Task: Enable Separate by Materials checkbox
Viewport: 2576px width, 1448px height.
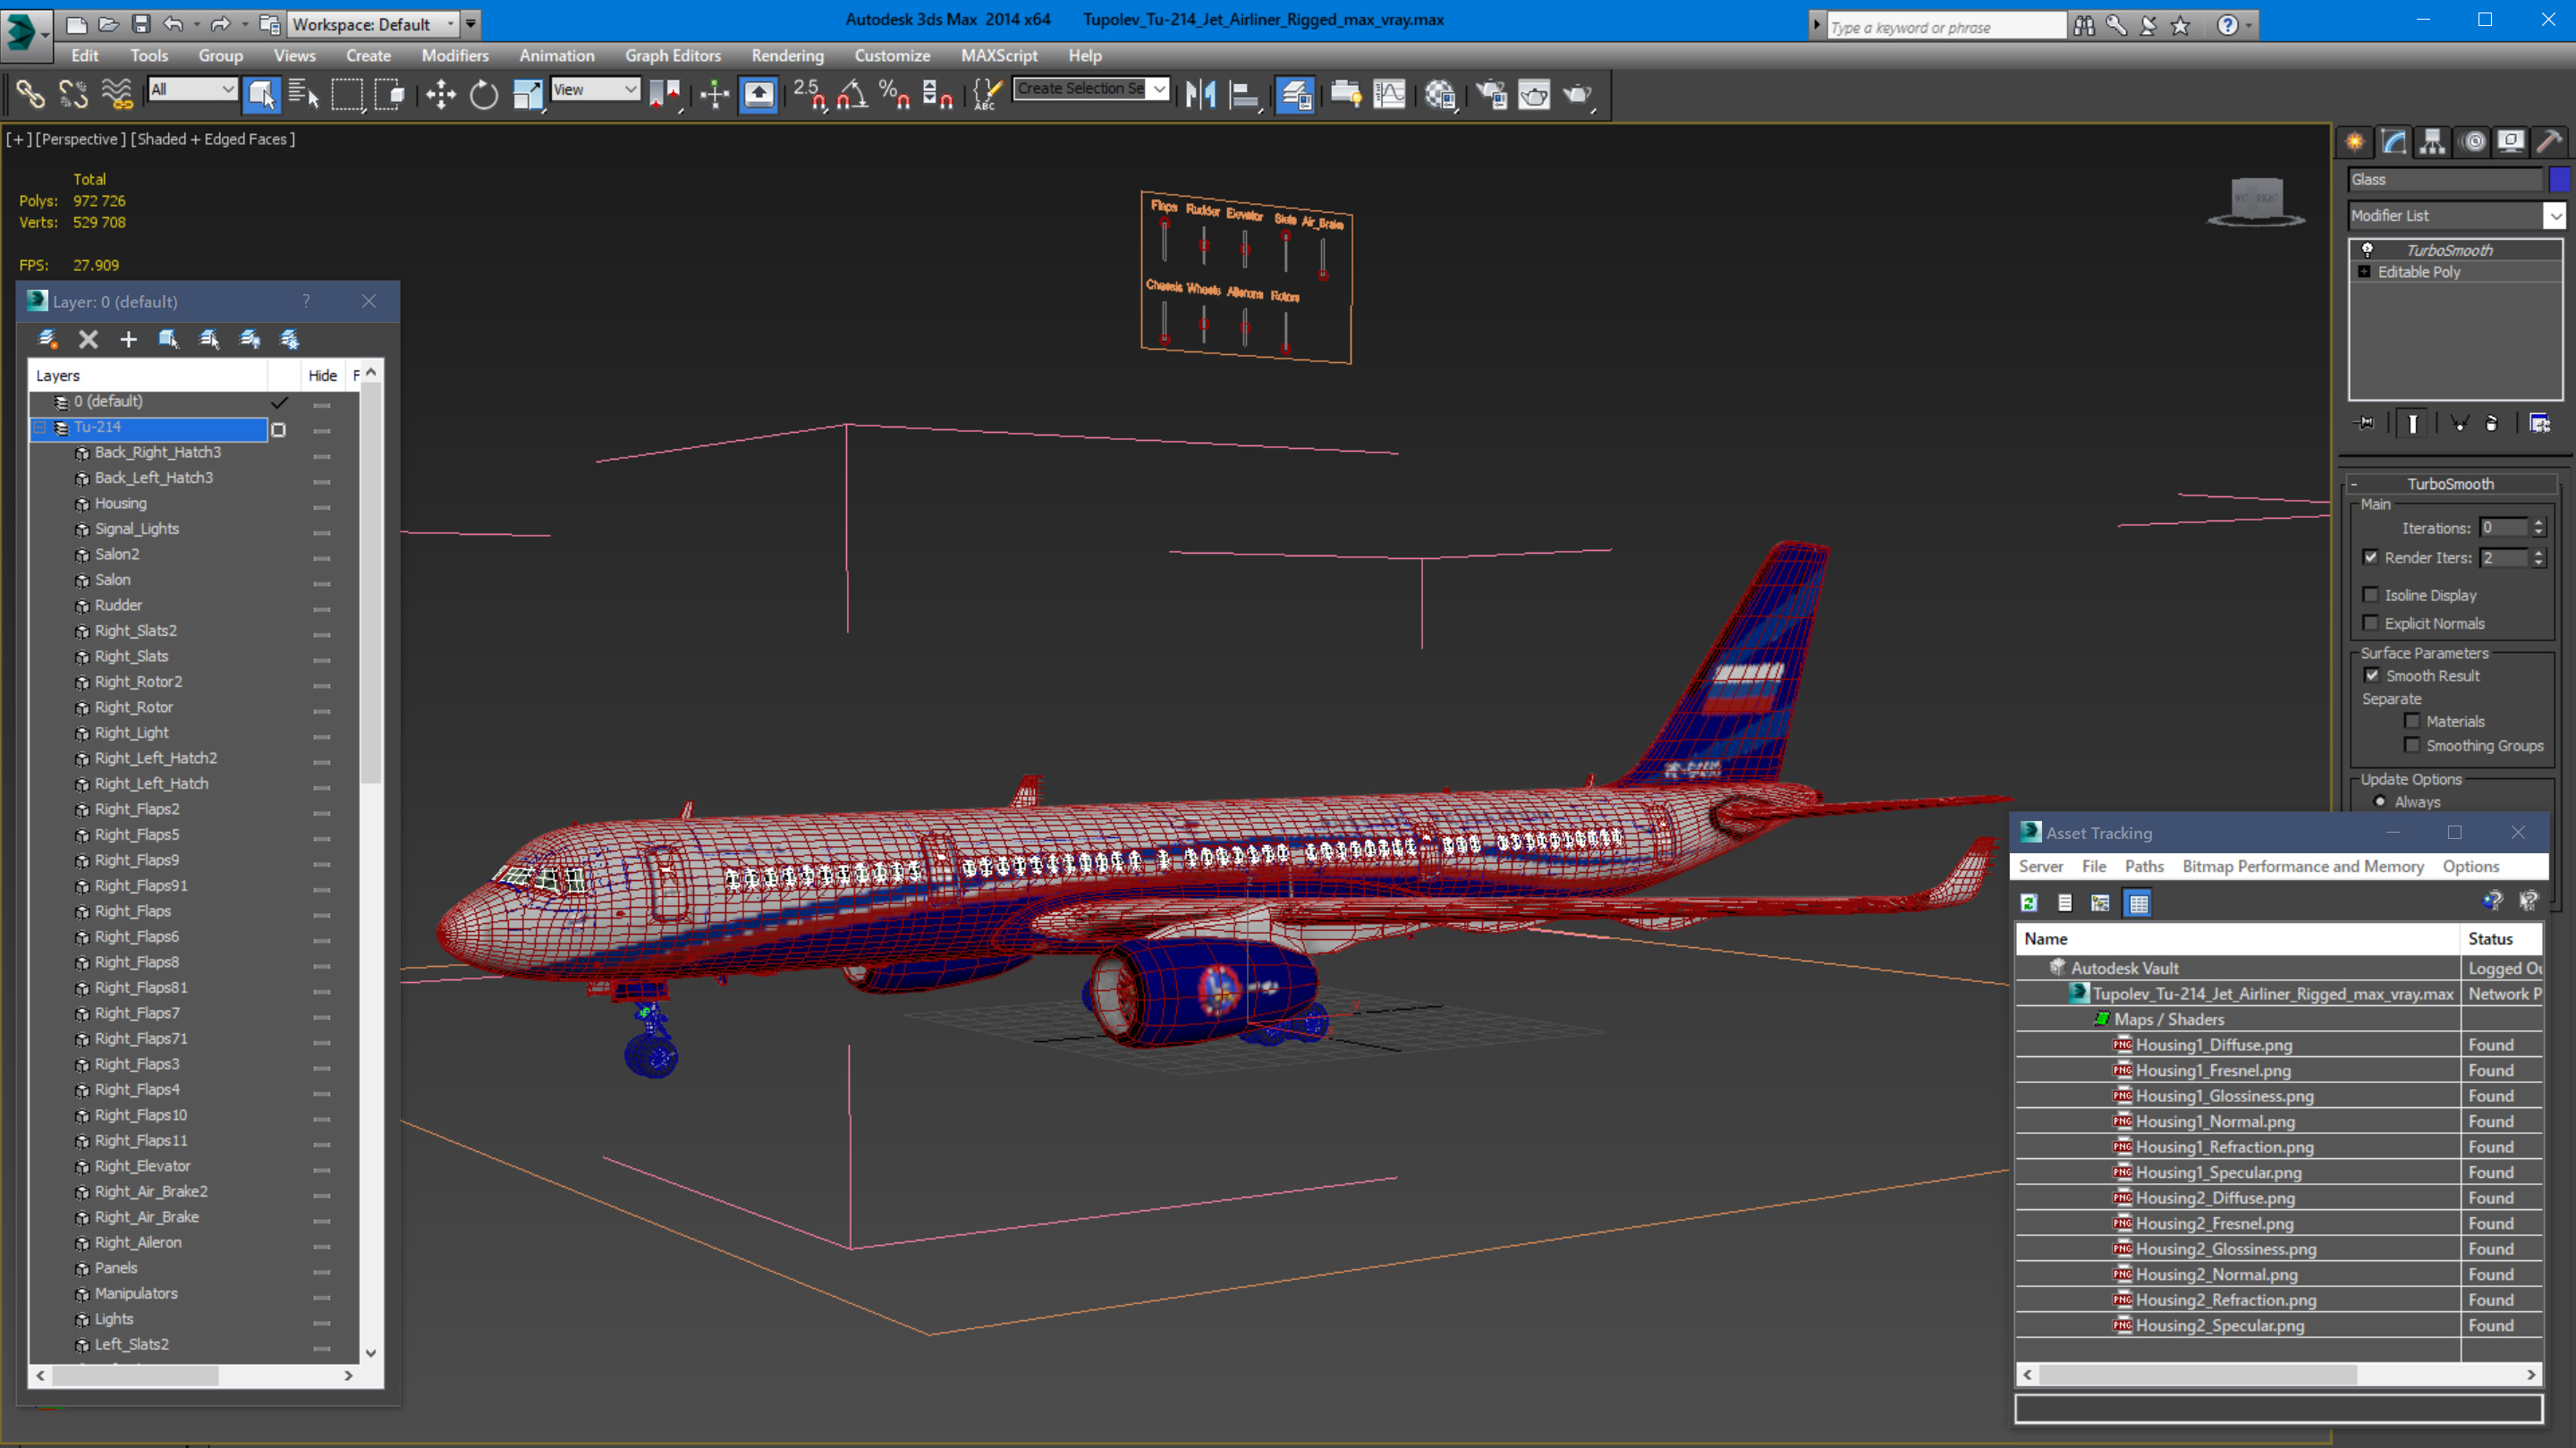Action: click(2412, 721)
